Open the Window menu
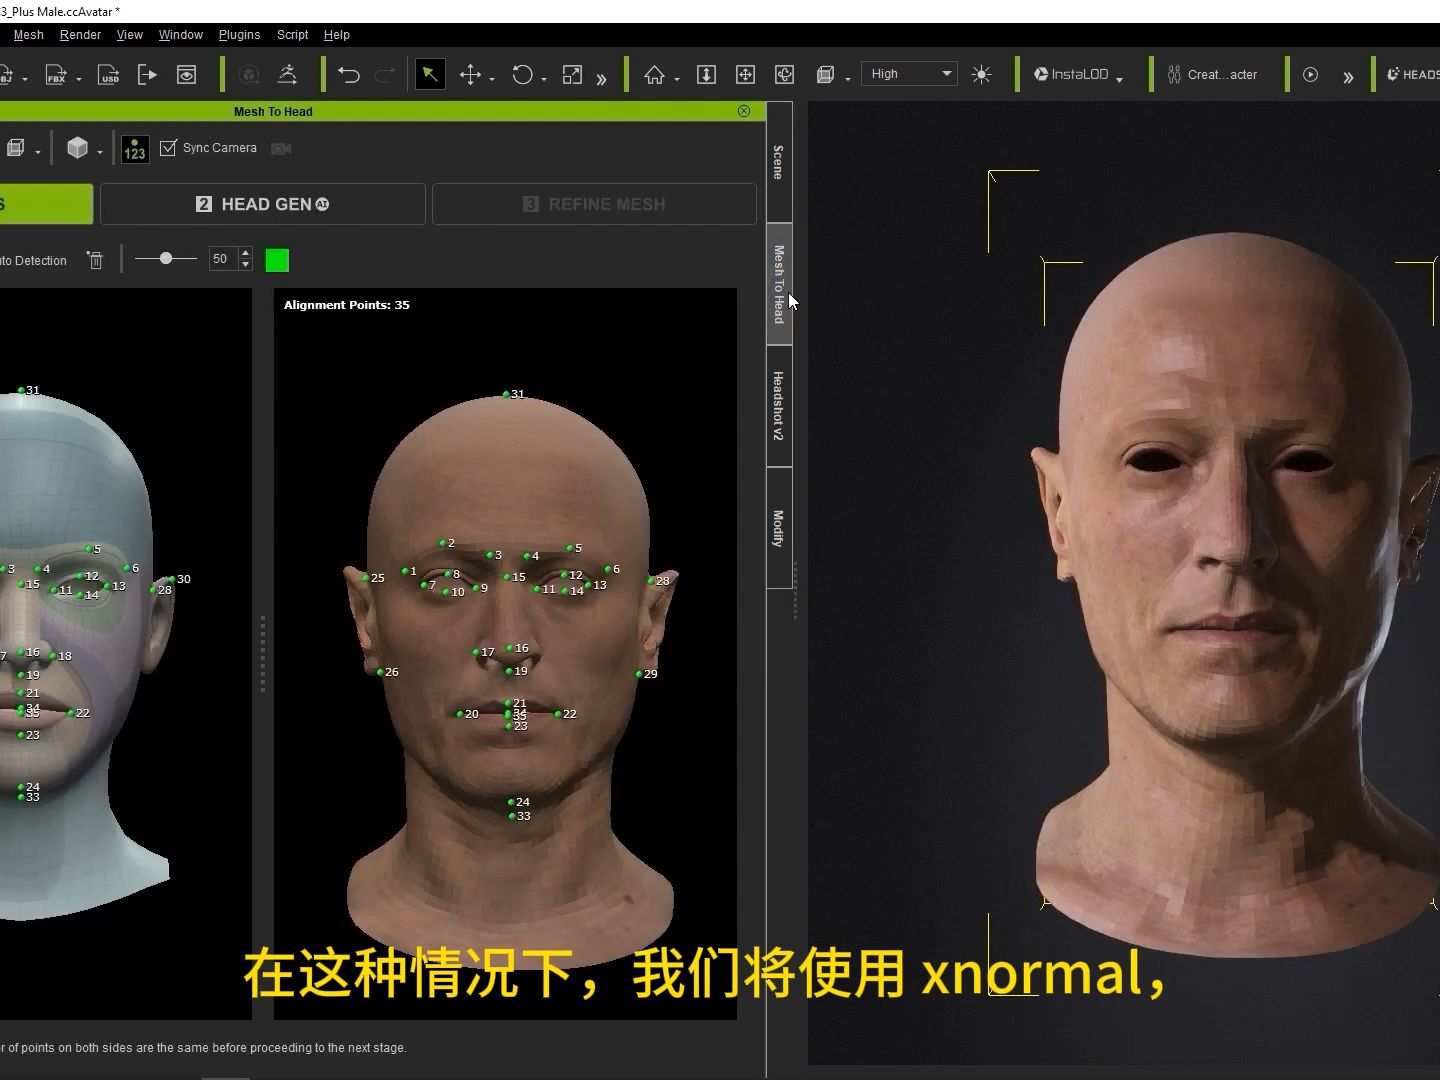 point(181,35)
